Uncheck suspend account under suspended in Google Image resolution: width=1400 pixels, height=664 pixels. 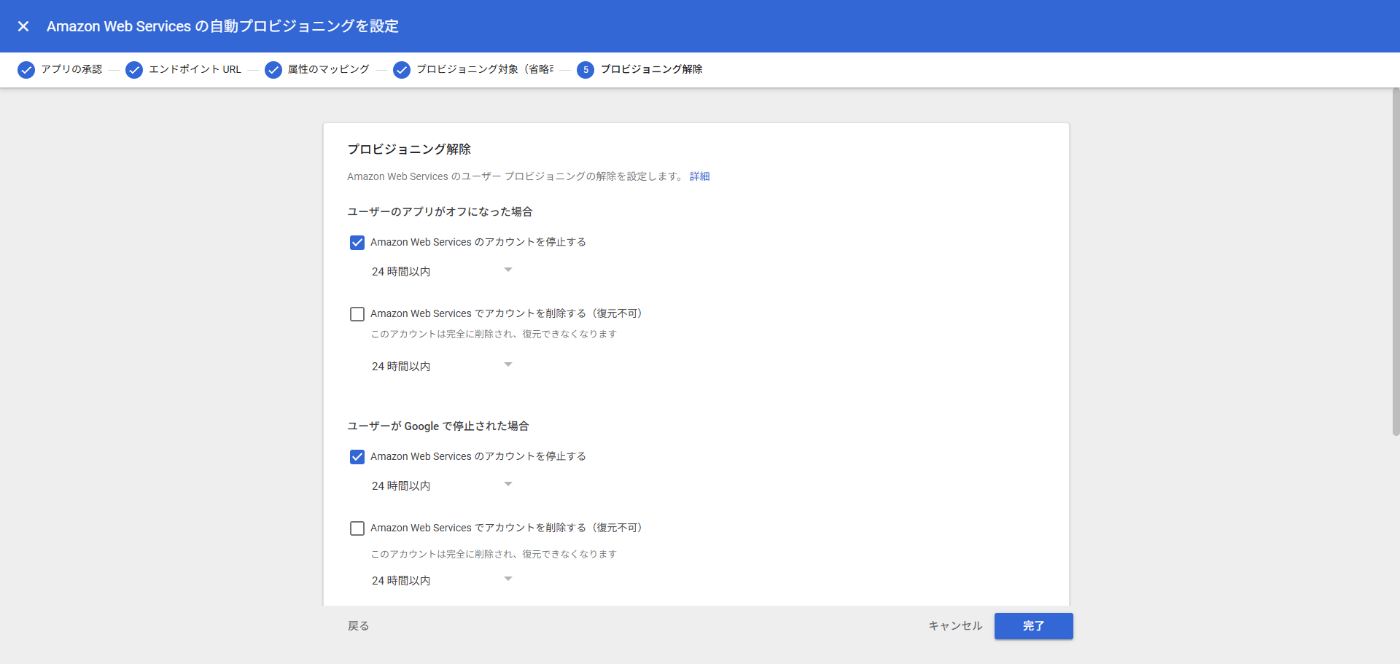pos(357,457)
